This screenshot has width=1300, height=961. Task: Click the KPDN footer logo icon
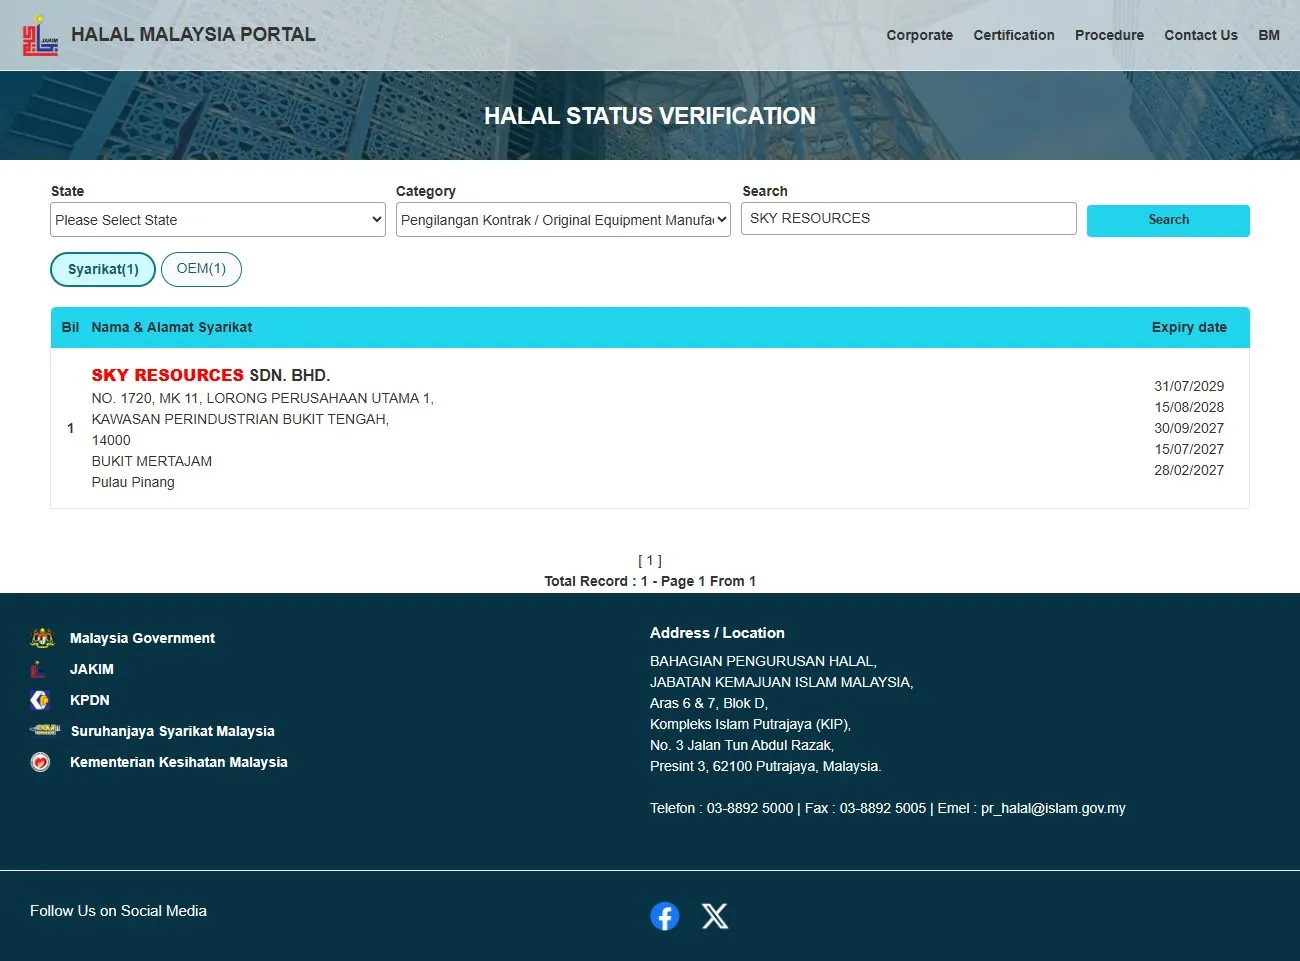point(40,700)
